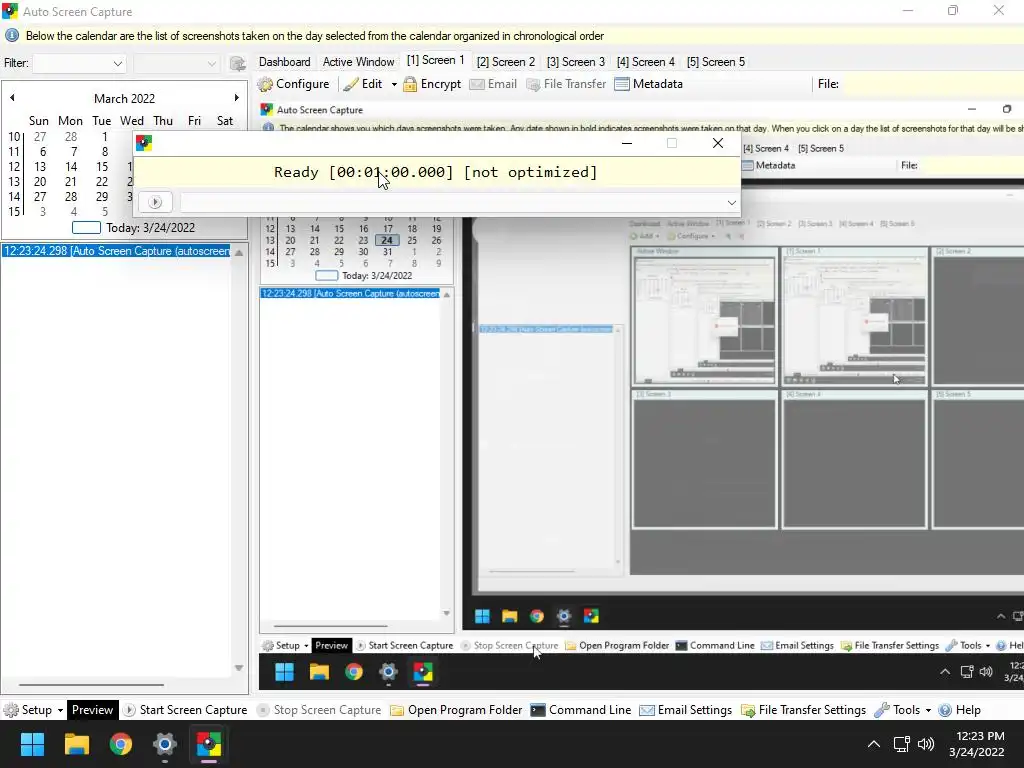Click the screenshot list scroll-down arrow

coord(239,668)
